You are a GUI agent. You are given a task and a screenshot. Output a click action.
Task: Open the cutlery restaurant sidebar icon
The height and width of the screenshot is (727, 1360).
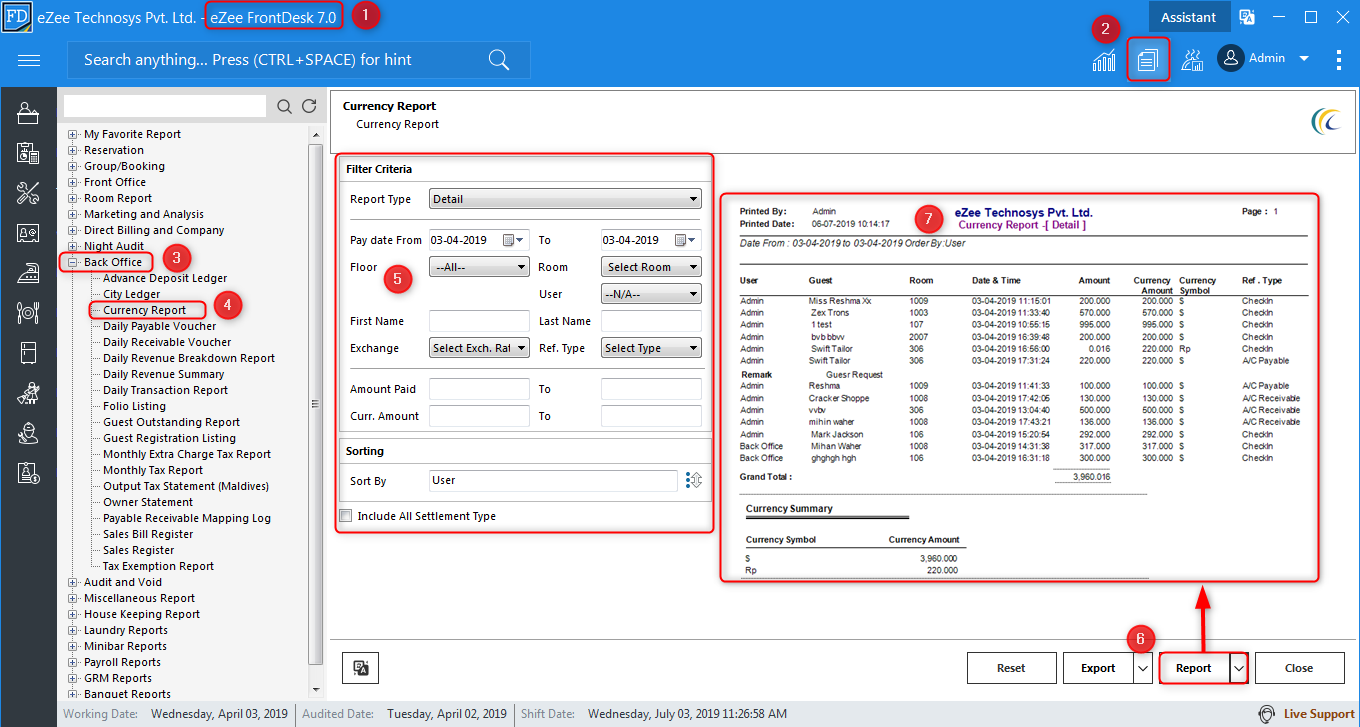tap(28, 313)
